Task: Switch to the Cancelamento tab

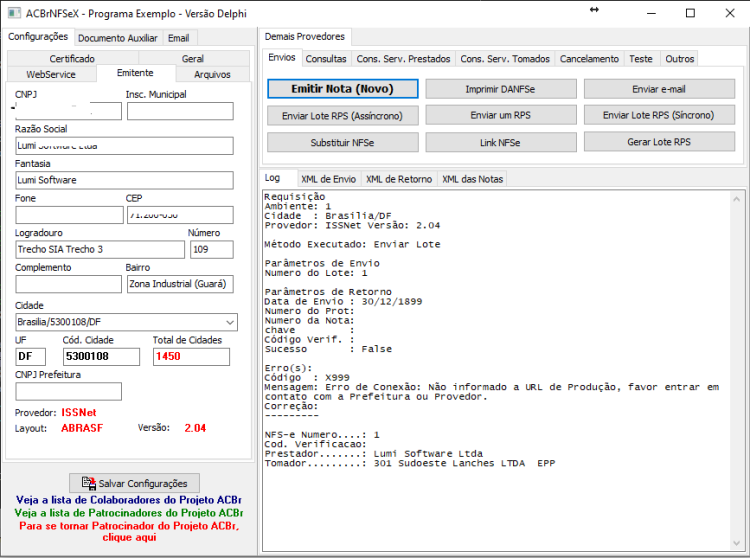Action: tap(589, 59)
